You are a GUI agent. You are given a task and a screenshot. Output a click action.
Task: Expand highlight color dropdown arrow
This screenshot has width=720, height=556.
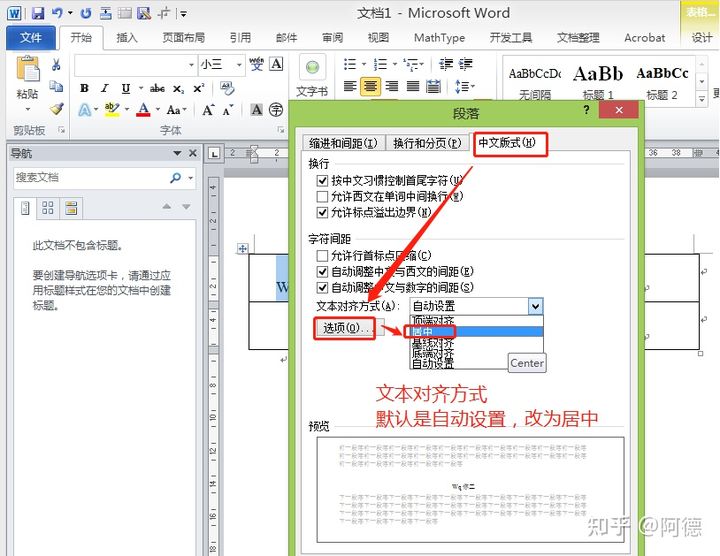(x=127, y=110)
